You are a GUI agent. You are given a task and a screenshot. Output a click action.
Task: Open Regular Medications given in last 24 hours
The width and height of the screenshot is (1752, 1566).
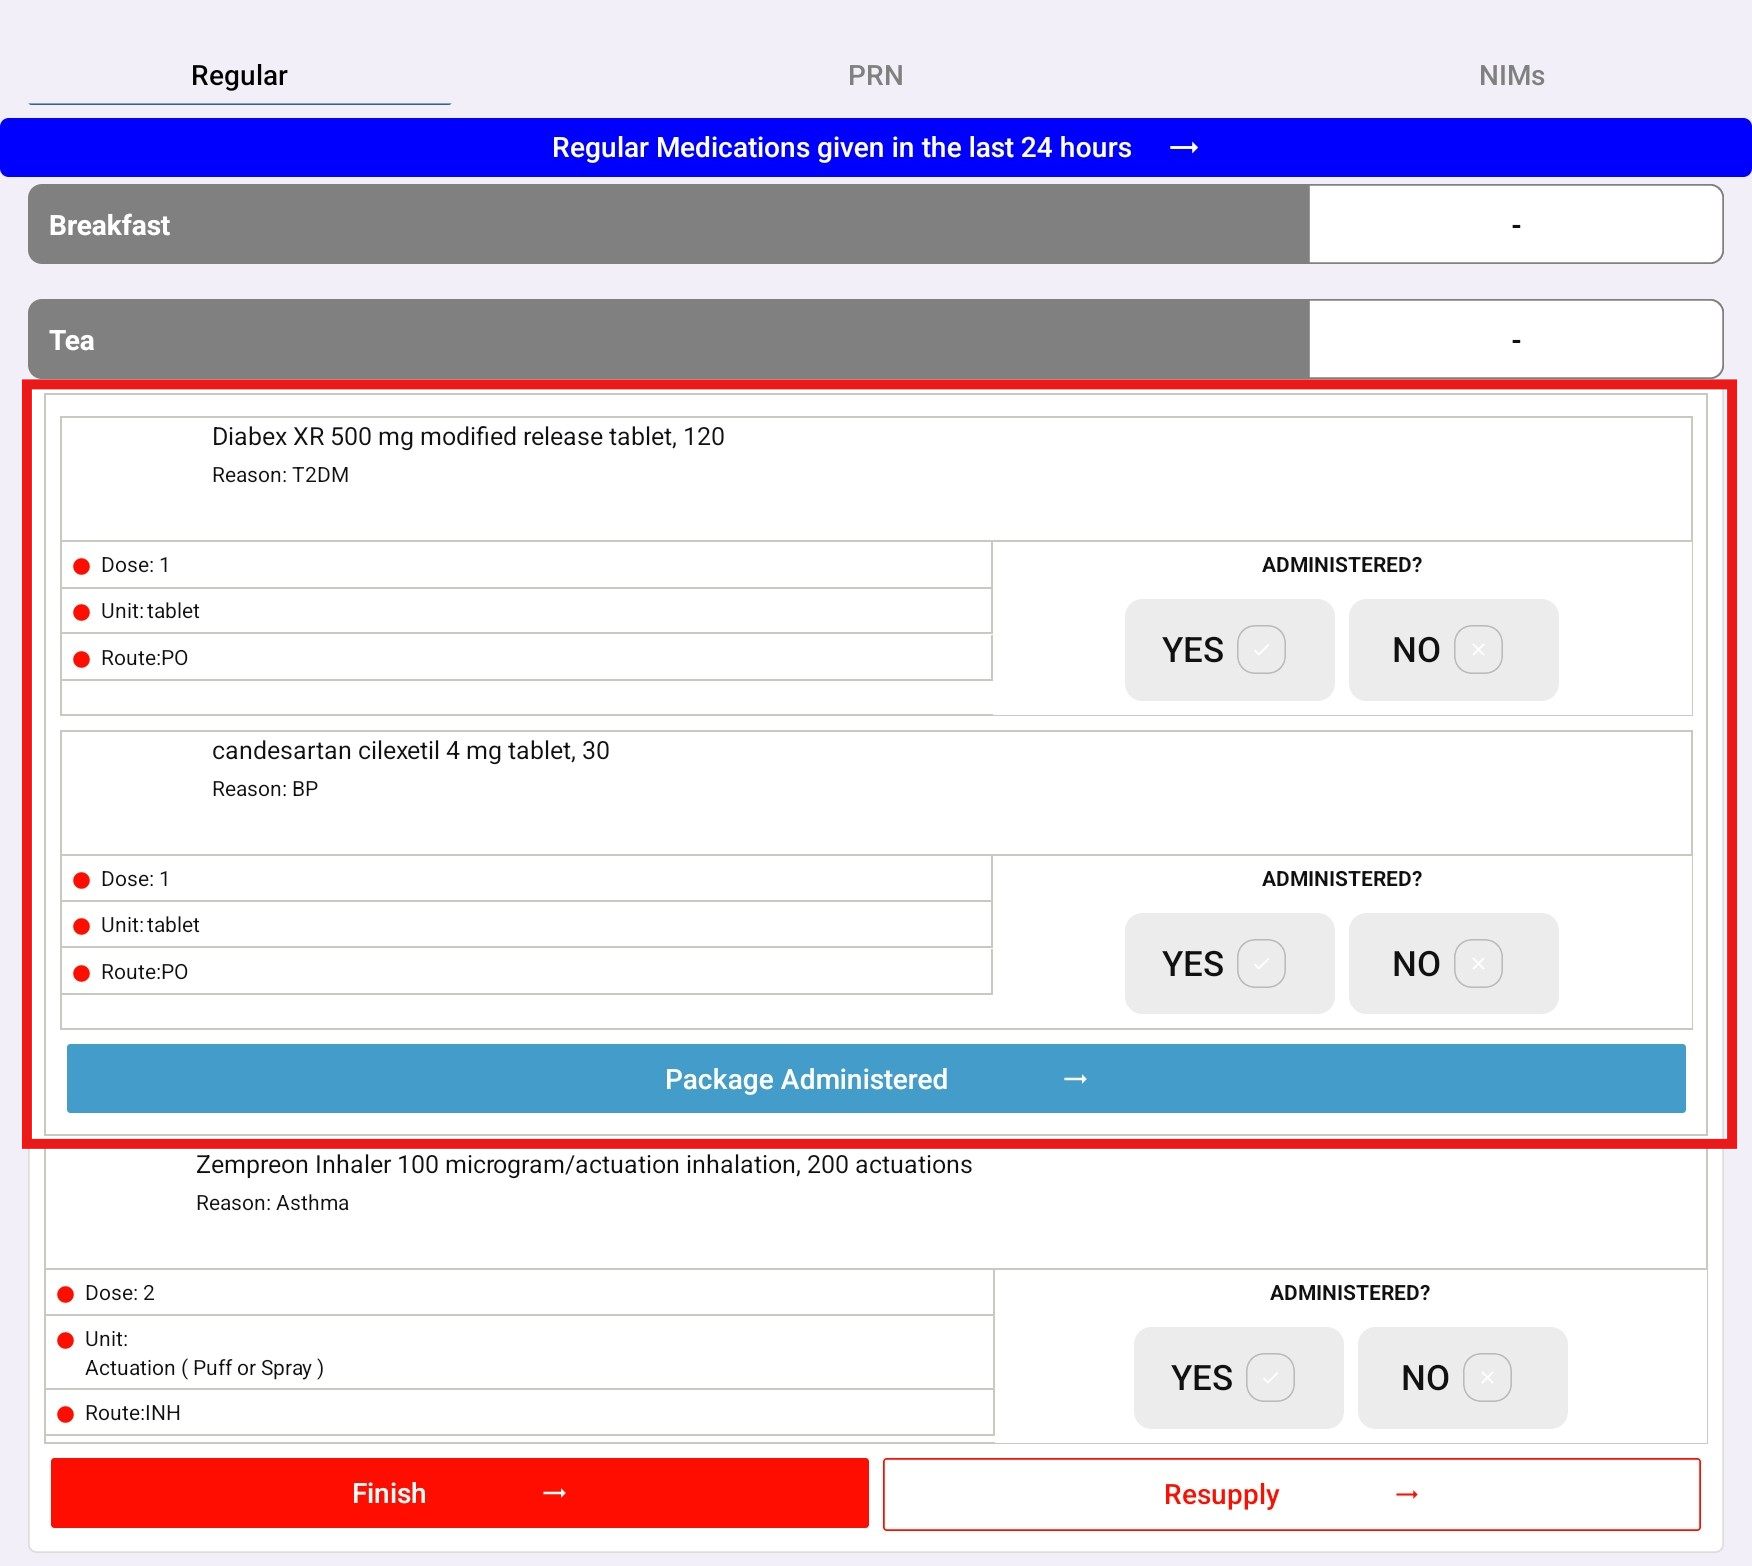click(875, 148)
